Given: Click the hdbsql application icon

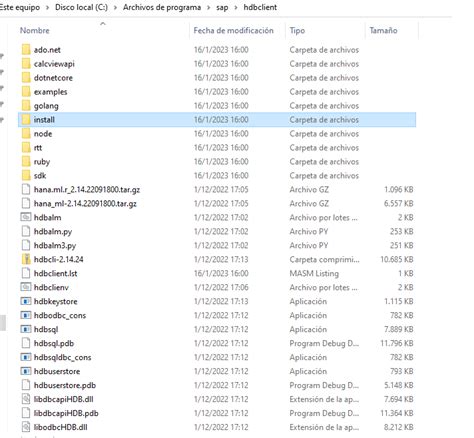Looking at the screenshot, I should tap(26, 329).
